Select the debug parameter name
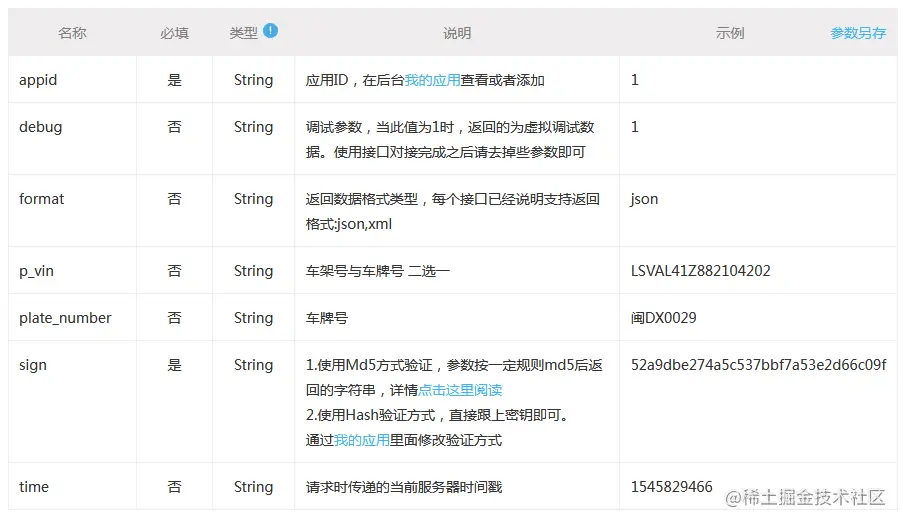Viewport: 903px width, 525px height. [x=40, y=127]
